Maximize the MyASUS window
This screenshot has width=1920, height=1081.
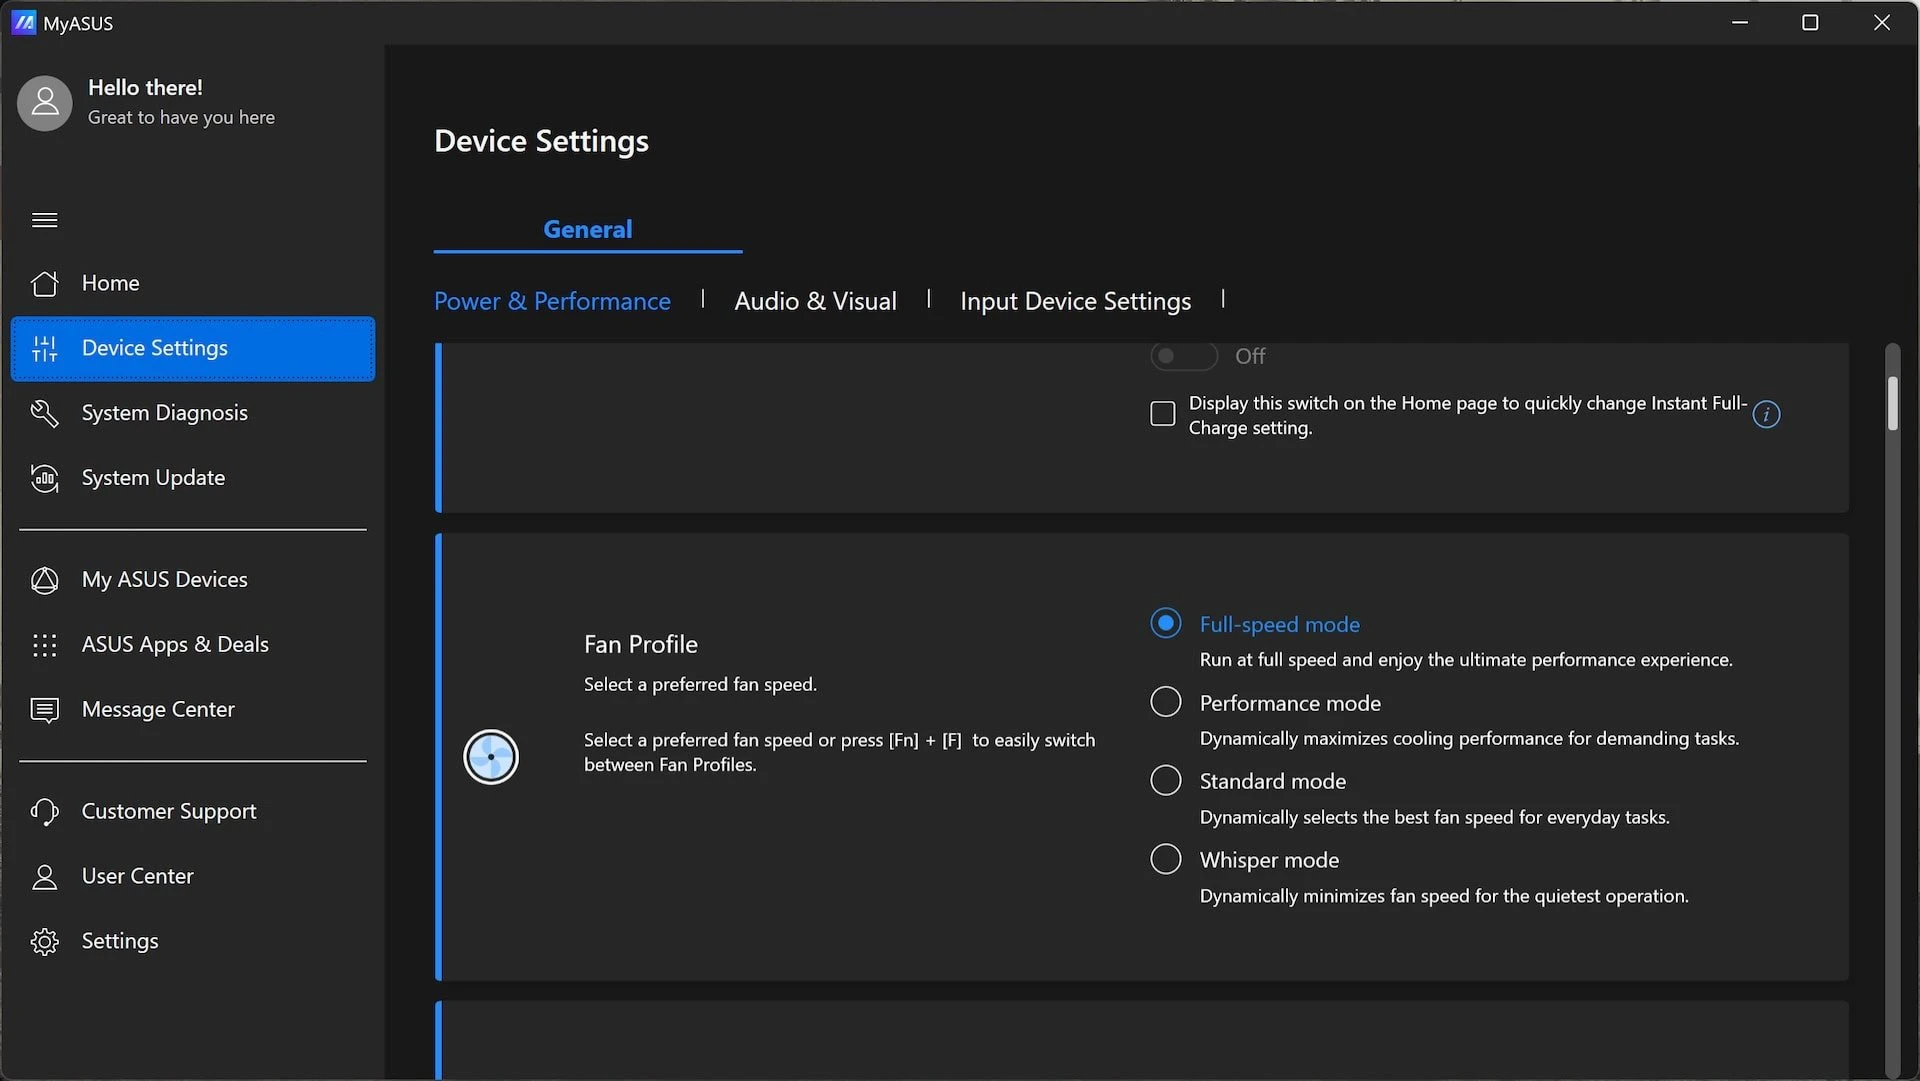pos(1810,22)
